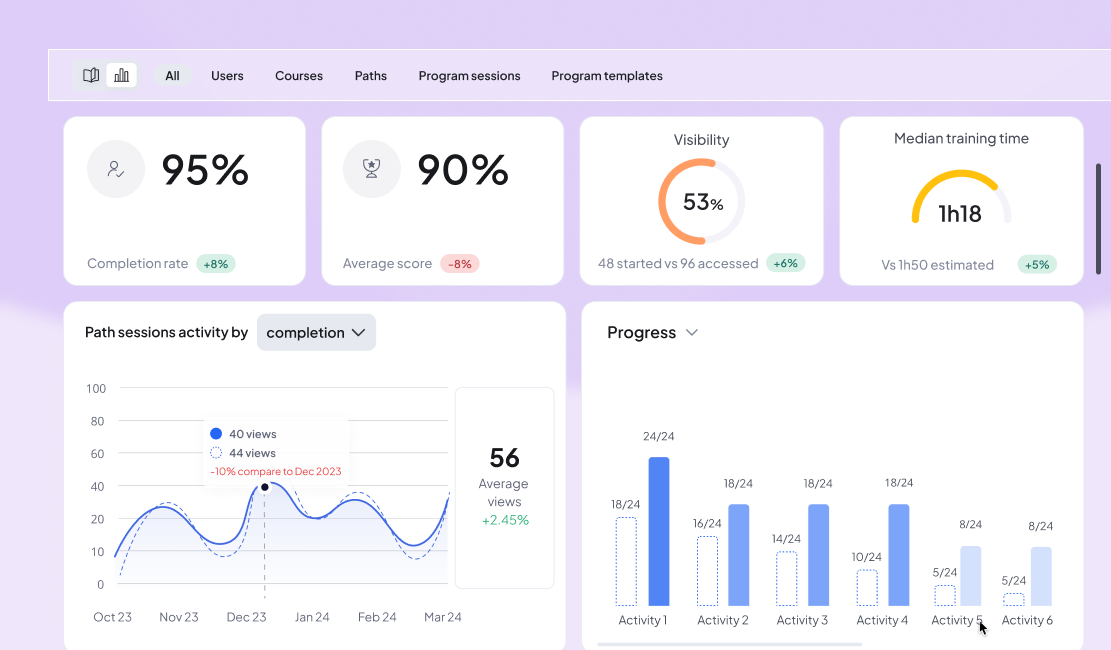Image resolution: width=1111 pixels, height=650 pixels.
Task: Toggle the solid blue 40 views legend dot
Action: [218, 433]
